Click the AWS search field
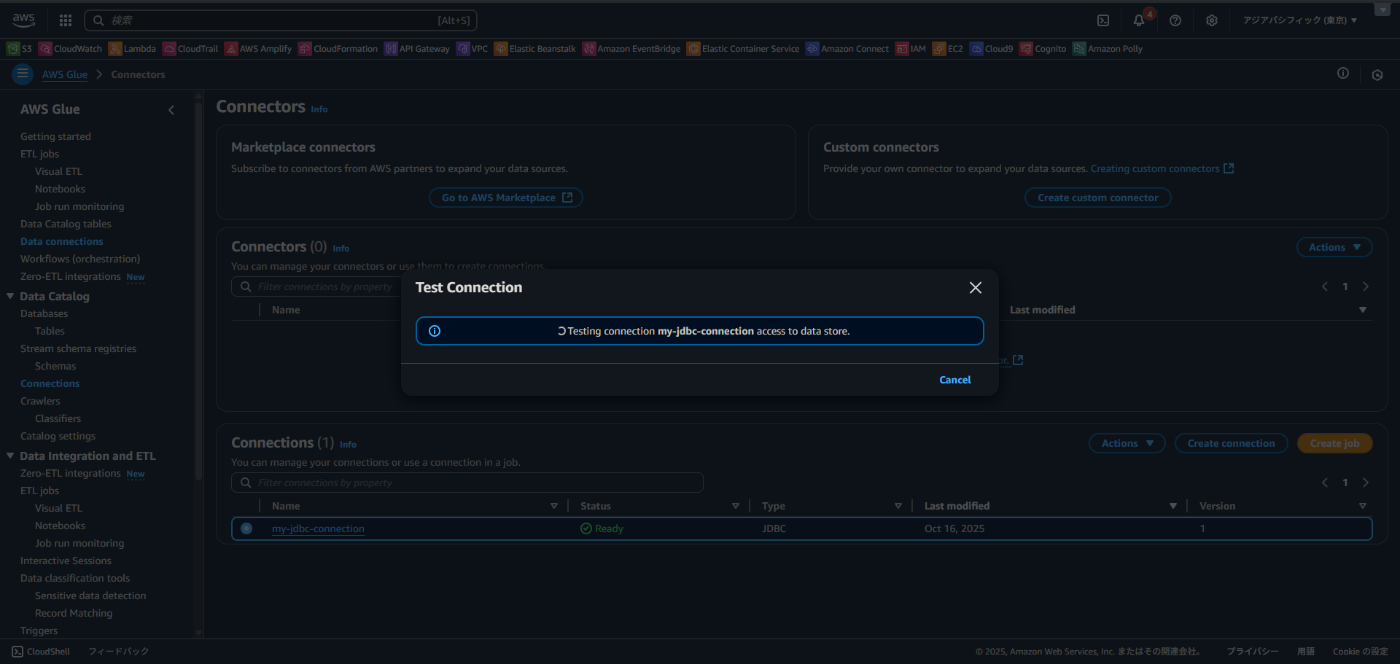 280,20
